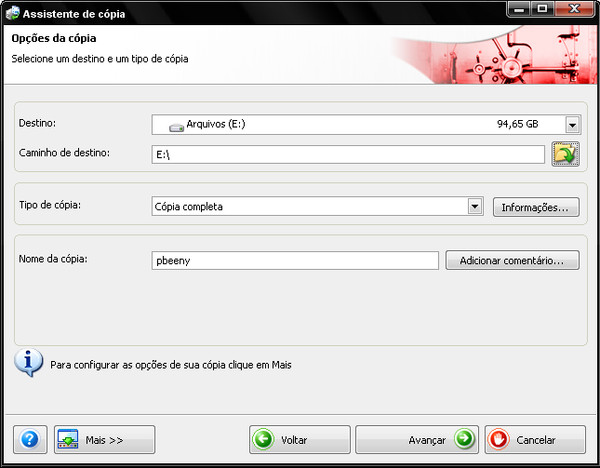Click the Tipo de cópia: label
This screenshot has height=468, width=600.
point(50,205)
